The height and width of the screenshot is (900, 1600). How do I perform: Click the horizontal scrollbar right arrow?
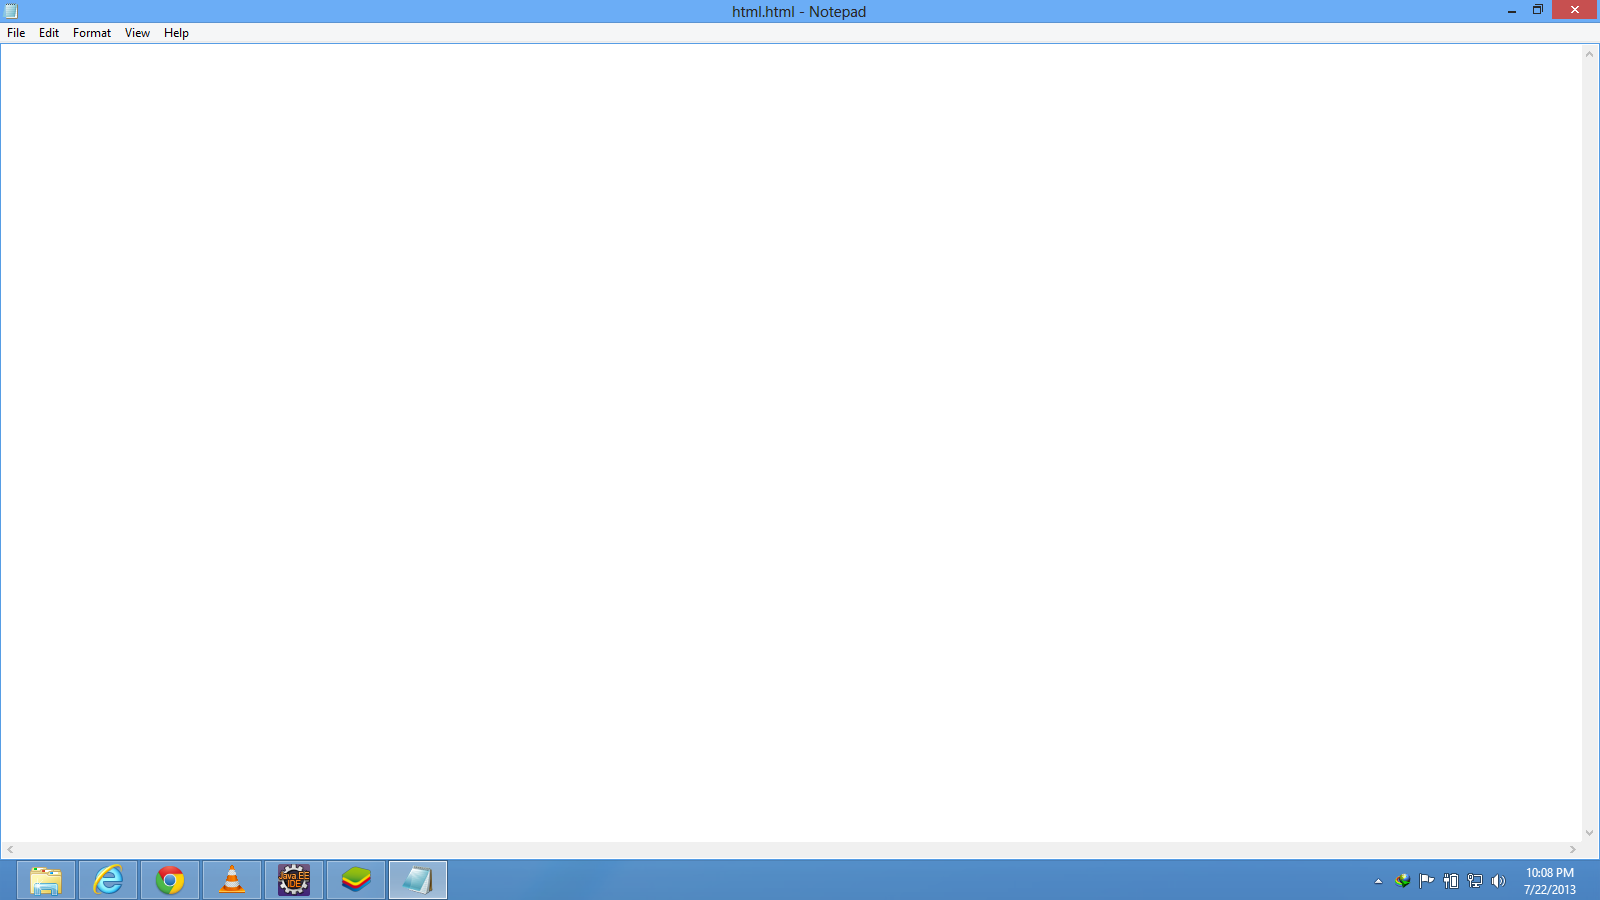[1573, 849]
